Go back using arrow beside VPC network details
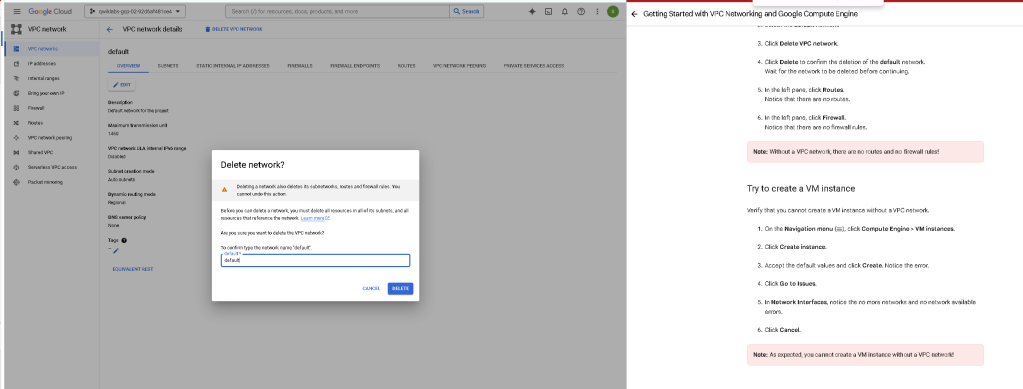 (x=110, y=29)
